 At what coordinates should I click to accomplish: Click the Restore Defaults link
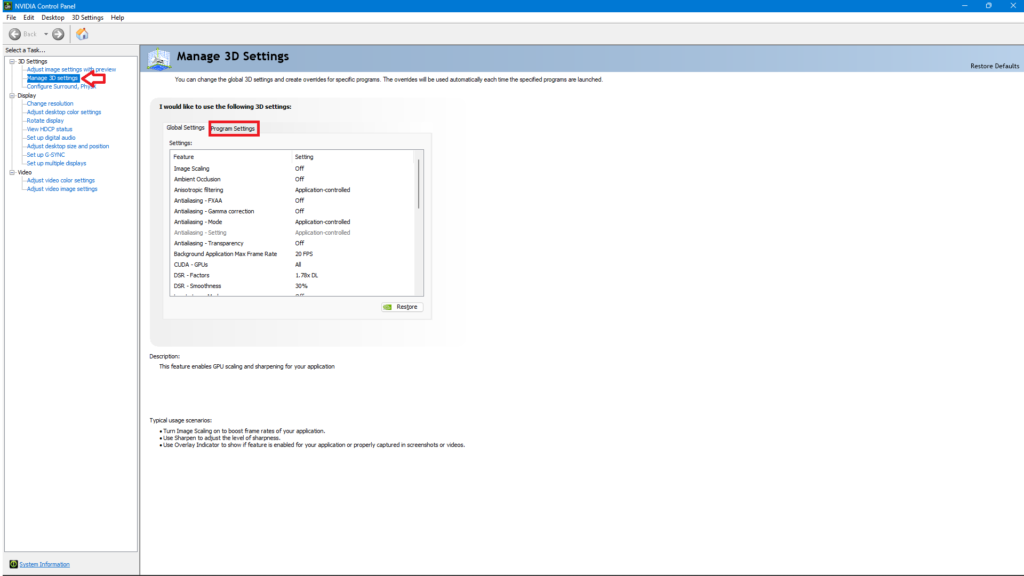pos(994,66)
